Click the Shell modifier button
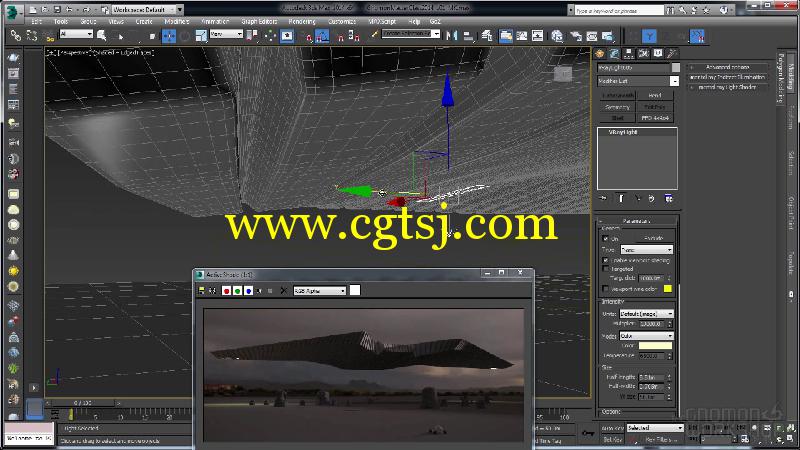Image resolution: width=800 pixels, height=450 pixels. [617, 118]
